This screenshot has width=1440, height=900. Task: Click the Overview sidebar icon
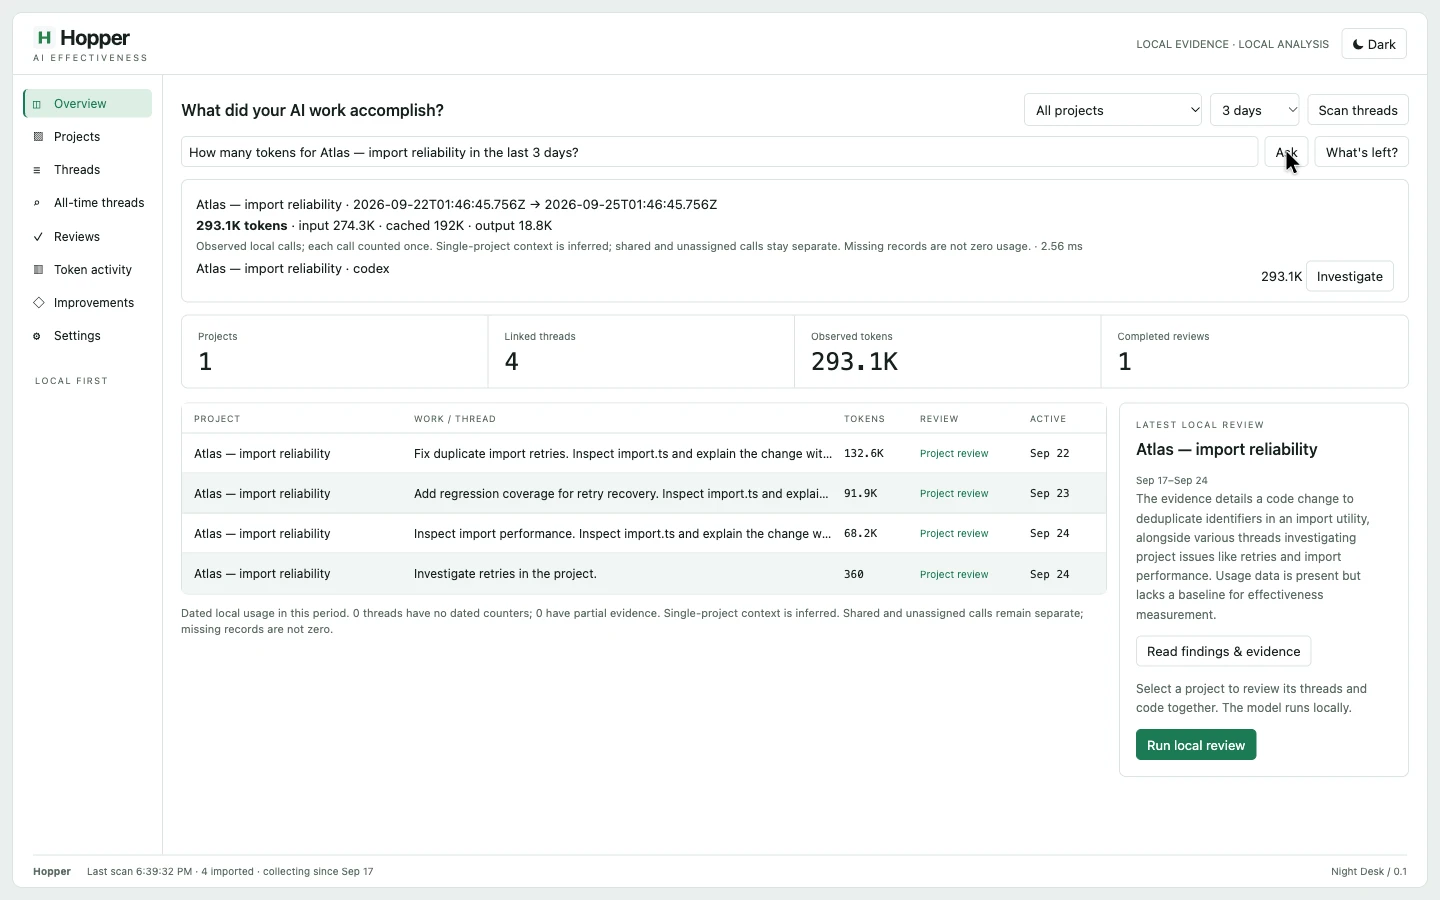tap(37, 104)
